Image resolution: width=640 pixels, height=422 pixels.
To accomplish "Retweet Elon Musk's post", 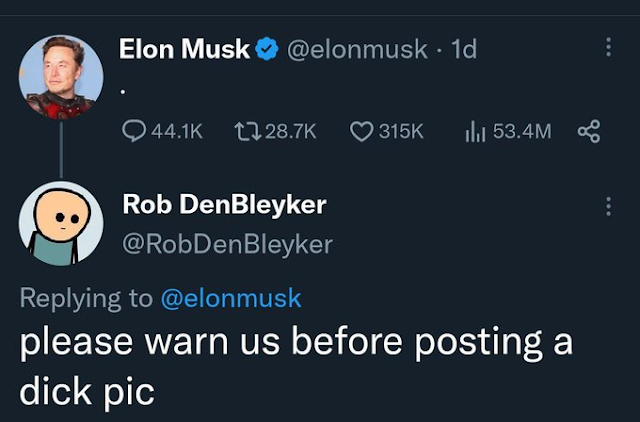I will point(246,131).
